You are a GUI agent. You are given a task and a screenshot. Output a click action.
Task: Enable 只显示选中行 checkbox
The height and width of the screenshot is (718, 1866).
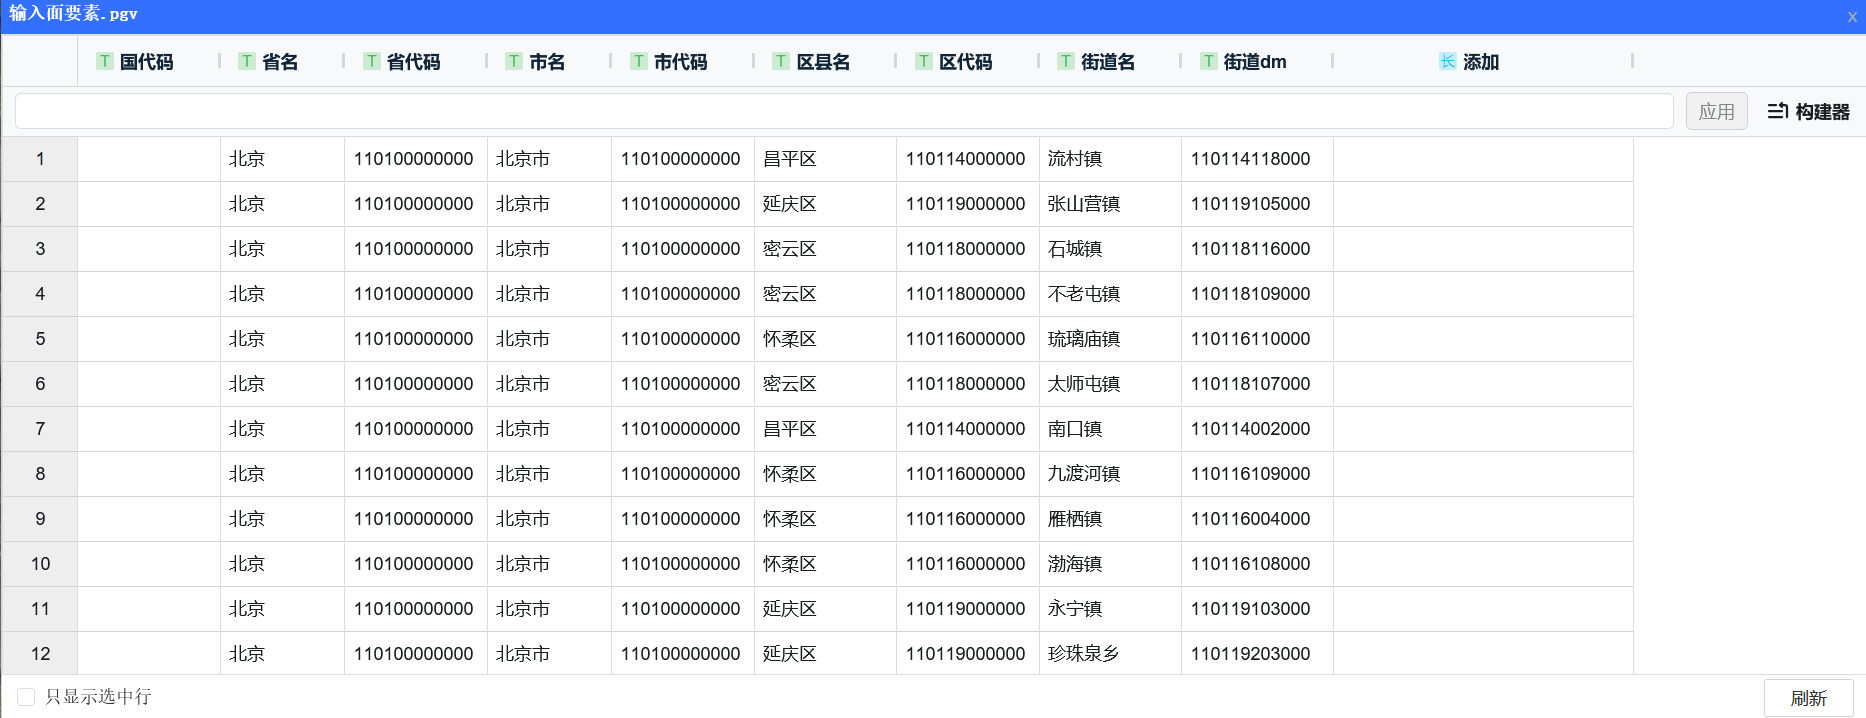[27, 697]
